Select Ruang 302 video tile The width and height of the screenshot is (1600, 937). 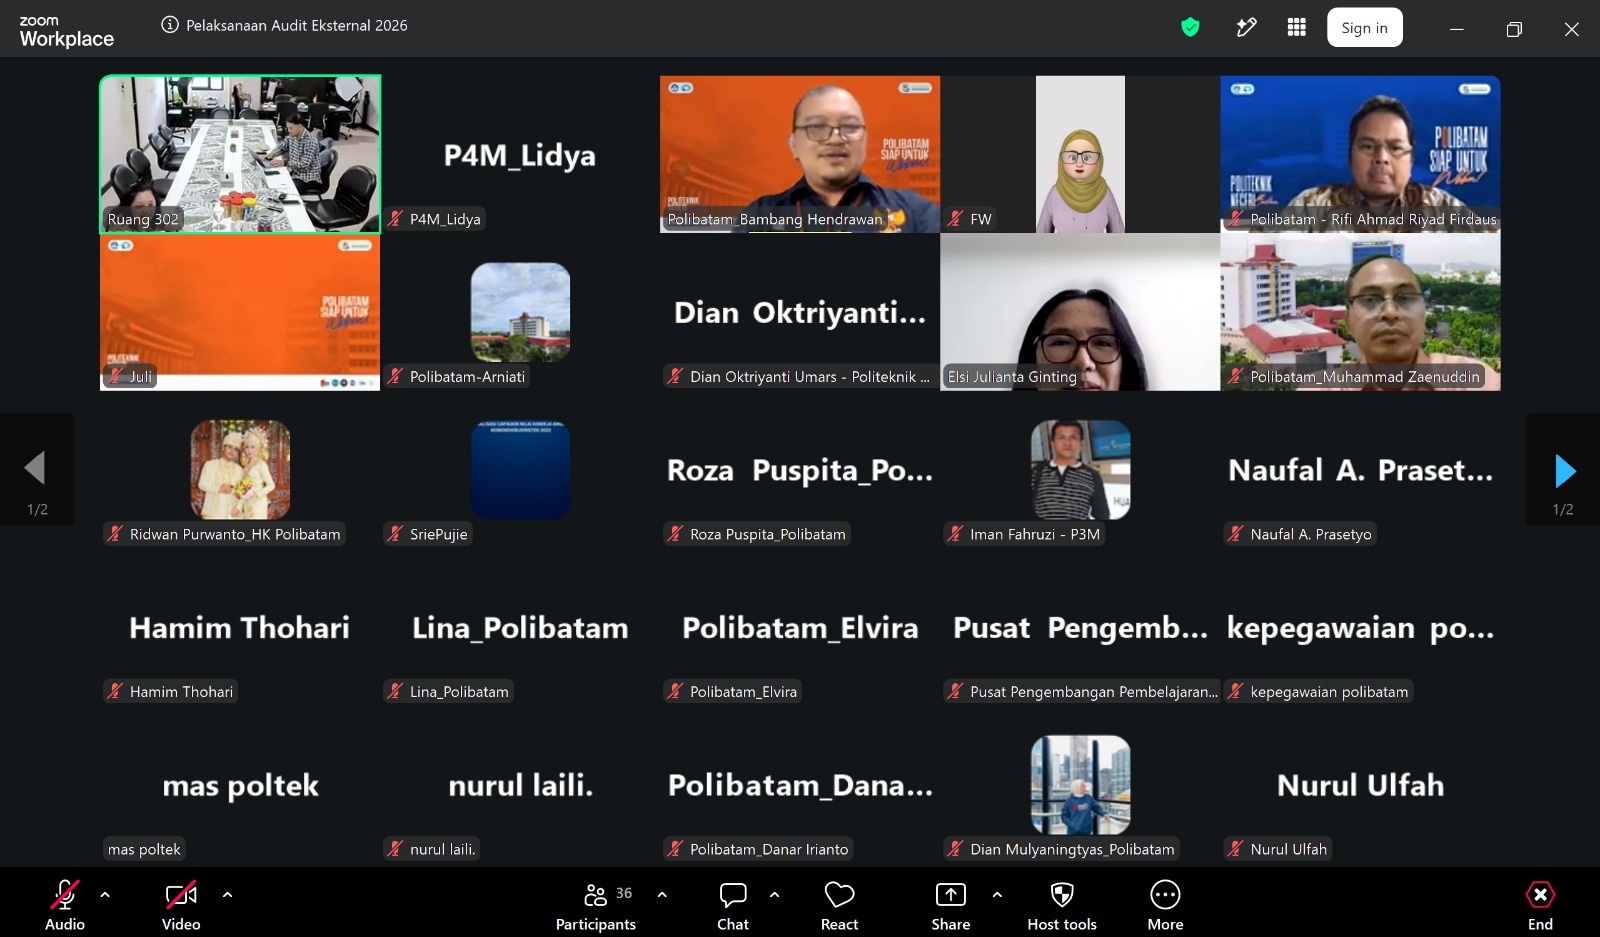pos(240,154)
